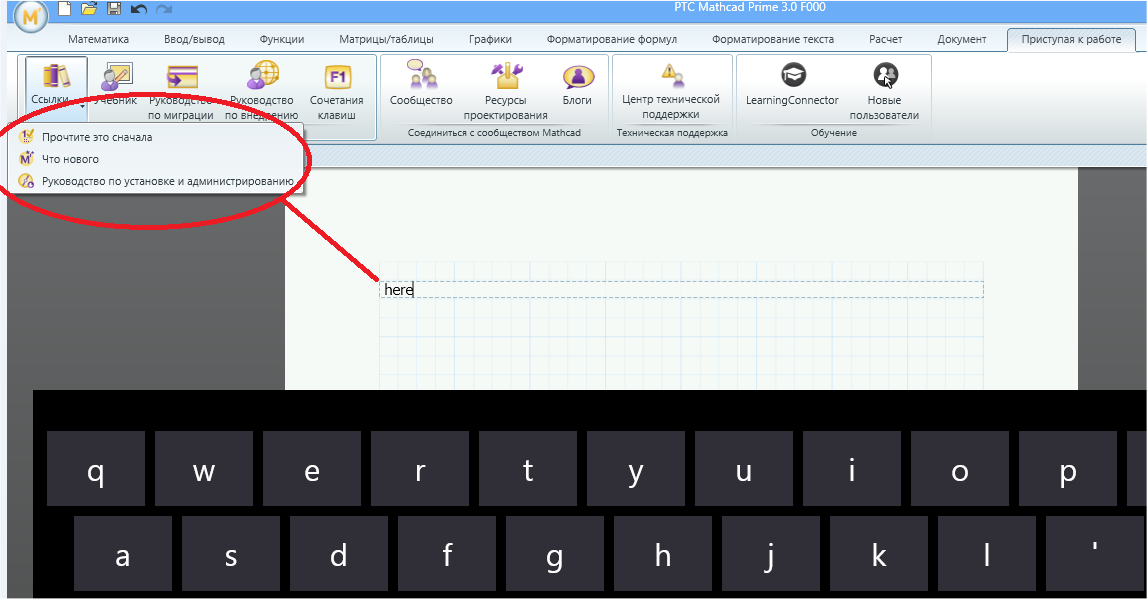Tap the t key on on-screen keyboard

528,469
